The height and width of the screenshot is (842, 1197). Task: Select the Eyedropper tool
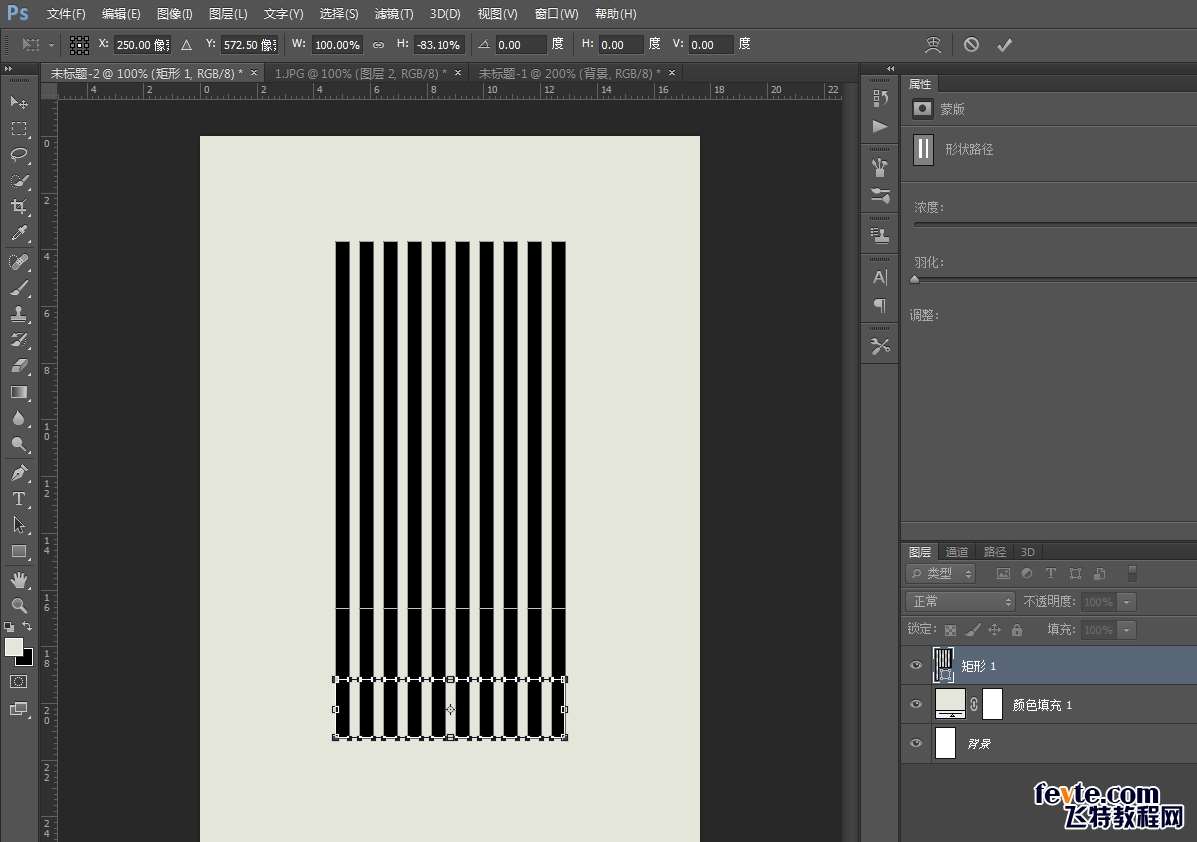coord(19,233)
